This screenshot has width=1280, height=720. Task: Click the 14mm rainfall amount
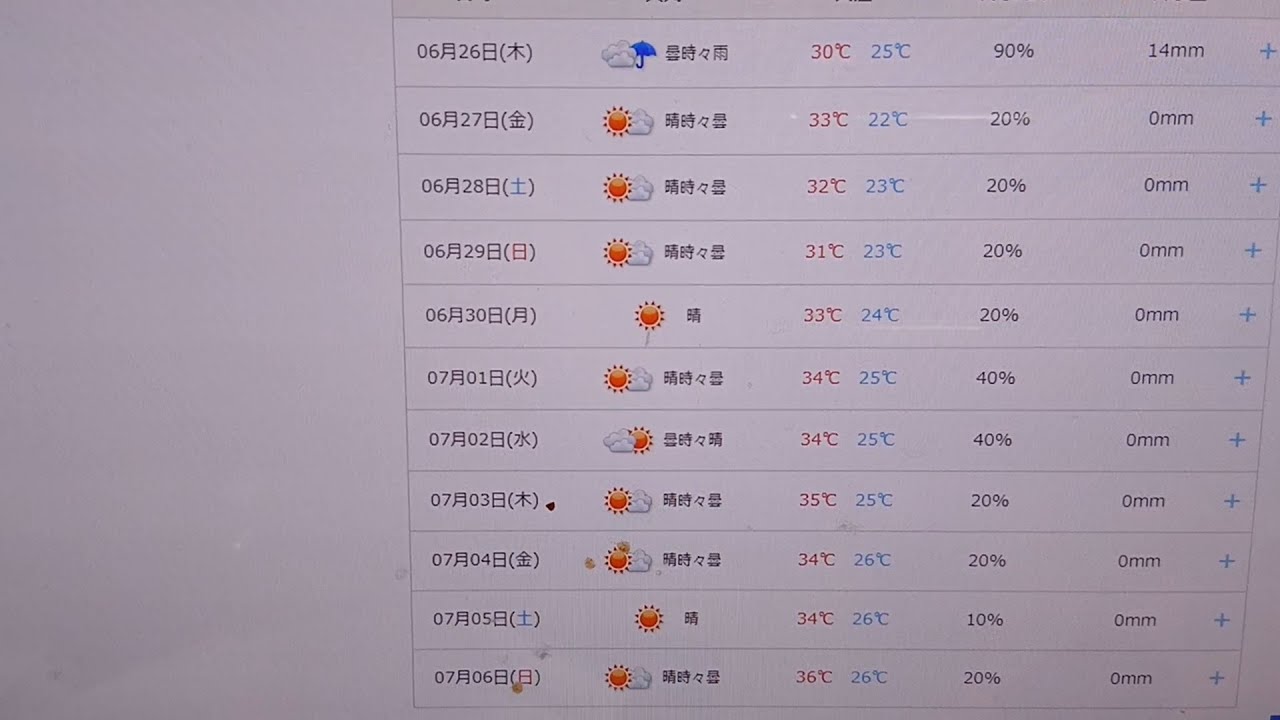click(x=1175, y=50)
